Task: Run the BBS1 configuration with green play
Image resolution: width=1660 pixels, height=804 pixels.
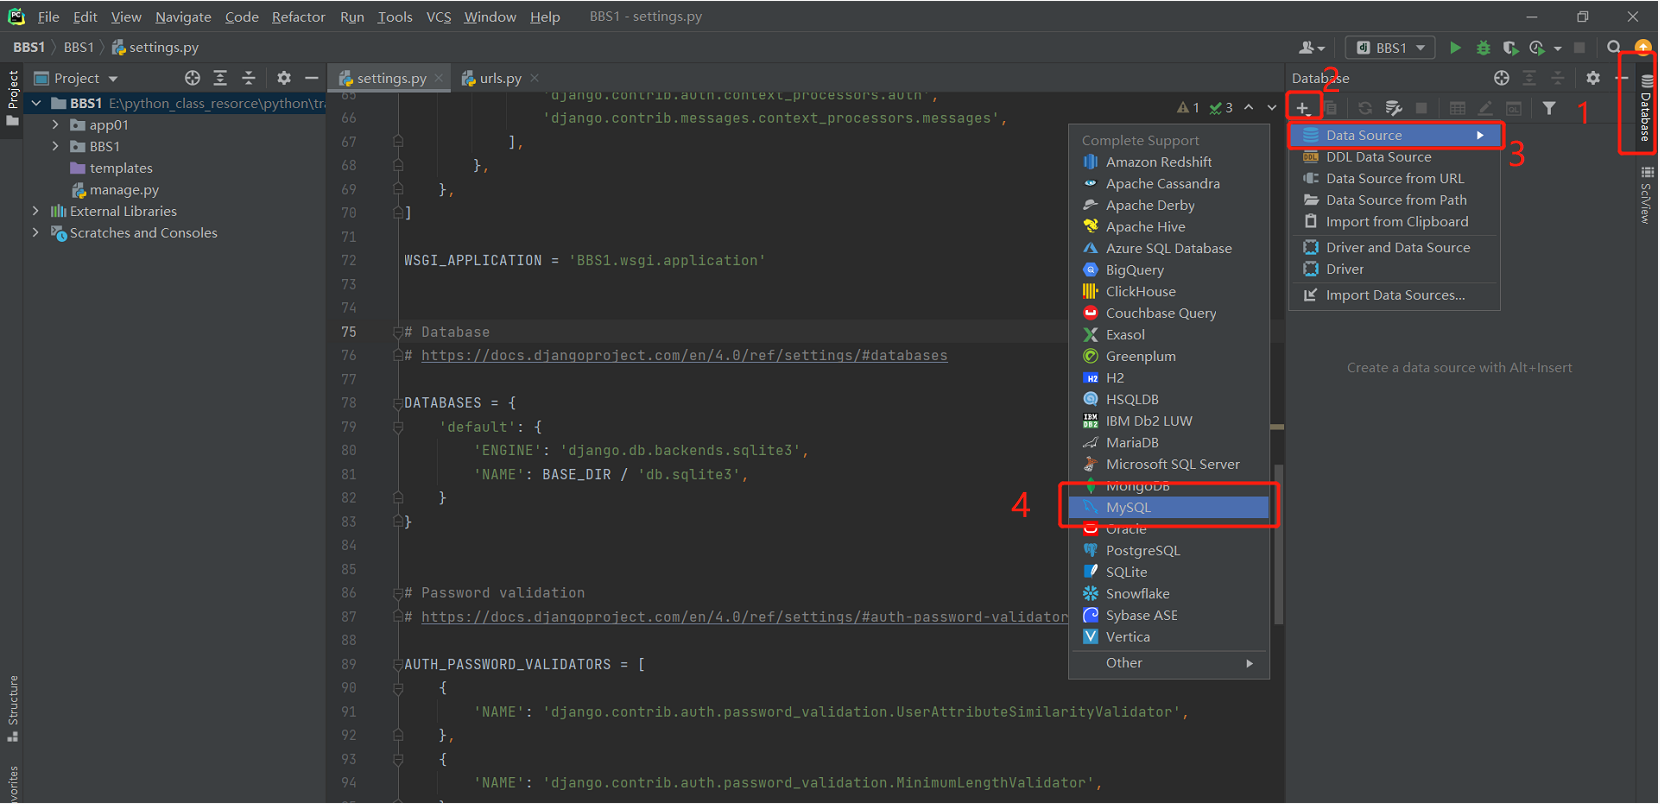Action: tap(1455, 47)
